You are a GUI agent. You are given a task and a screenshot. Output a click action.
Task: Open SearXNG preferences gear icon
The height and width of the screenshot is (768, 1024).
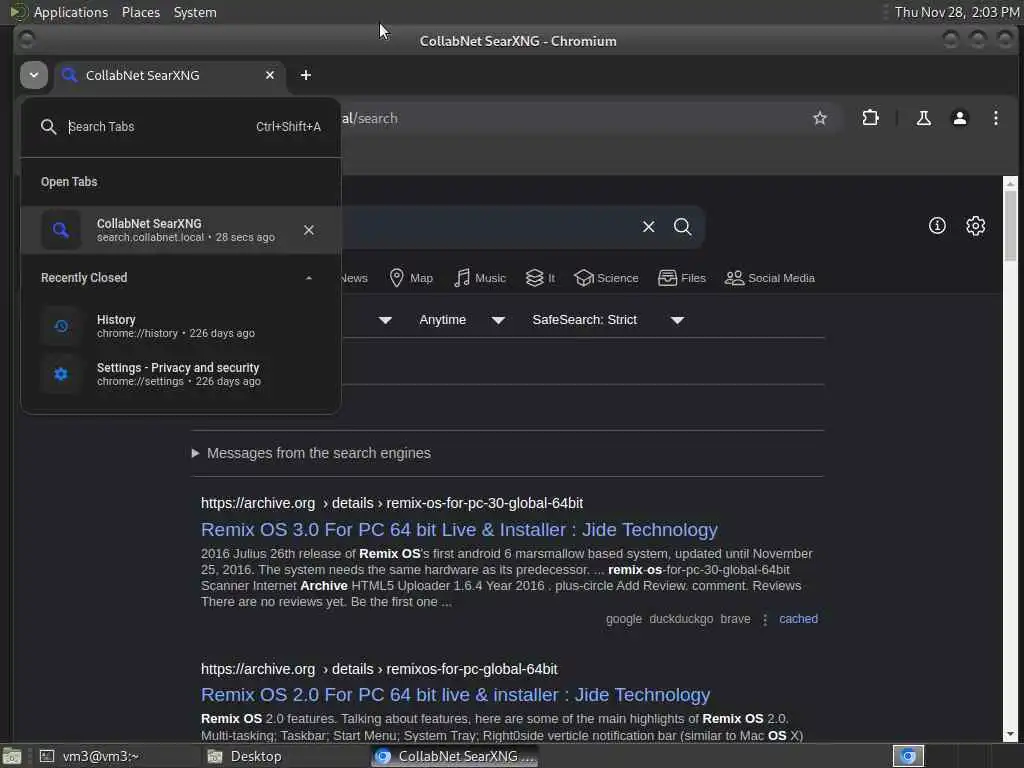coord(976,226)
